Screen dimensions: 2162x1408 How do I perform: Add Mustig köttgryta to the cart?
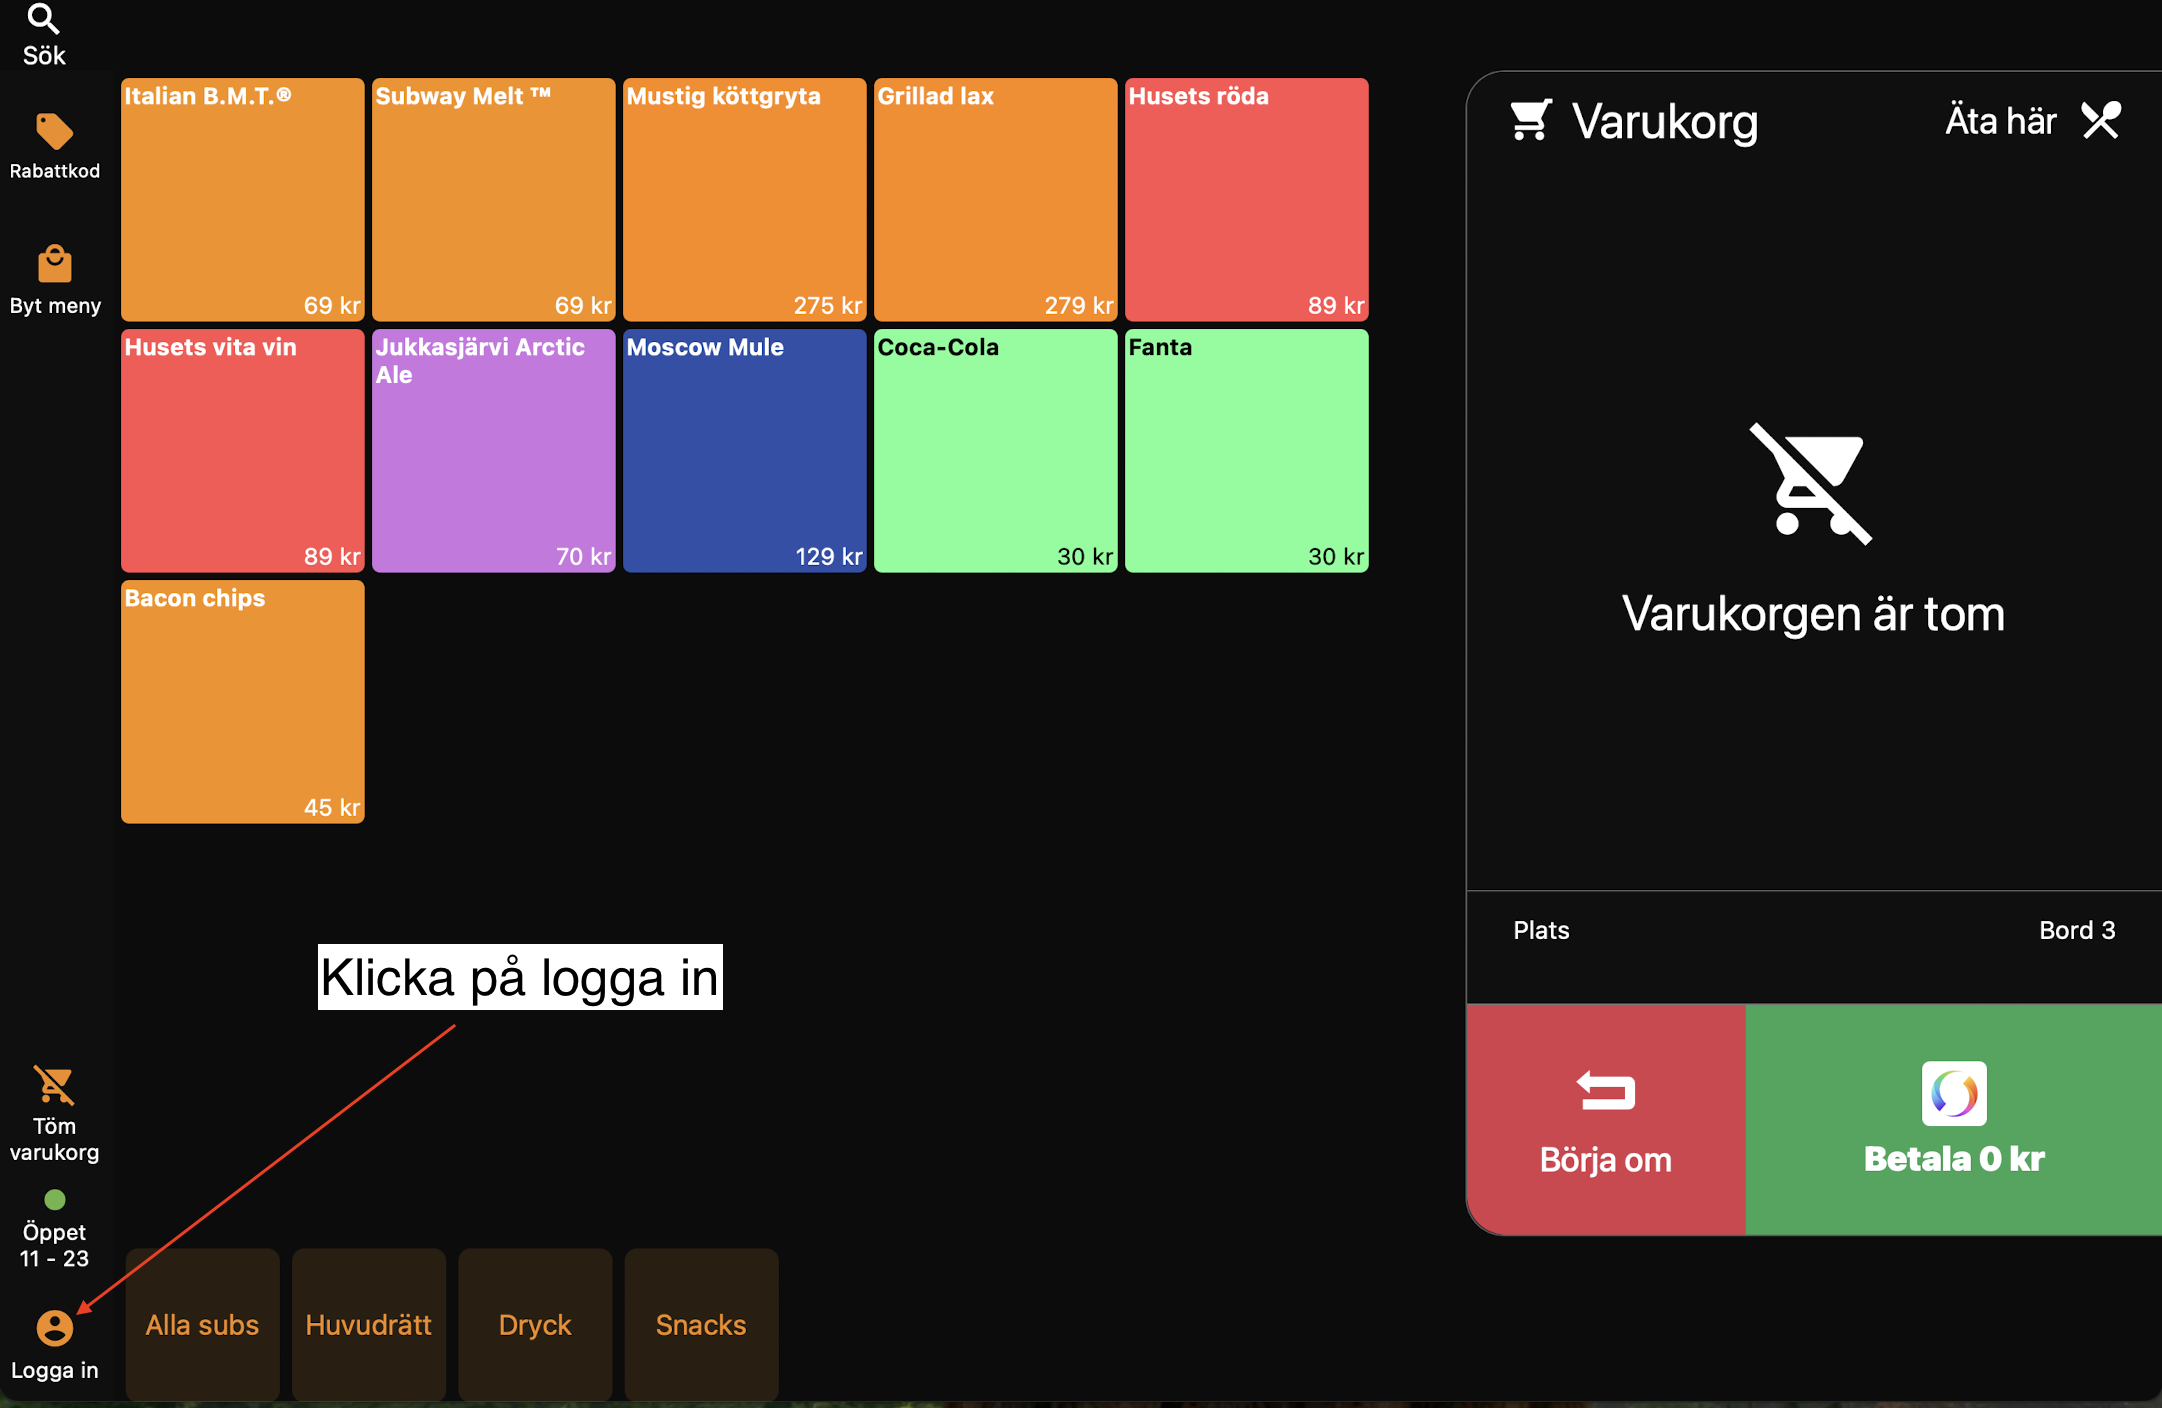pyautogui.click(x=745, y=200)
